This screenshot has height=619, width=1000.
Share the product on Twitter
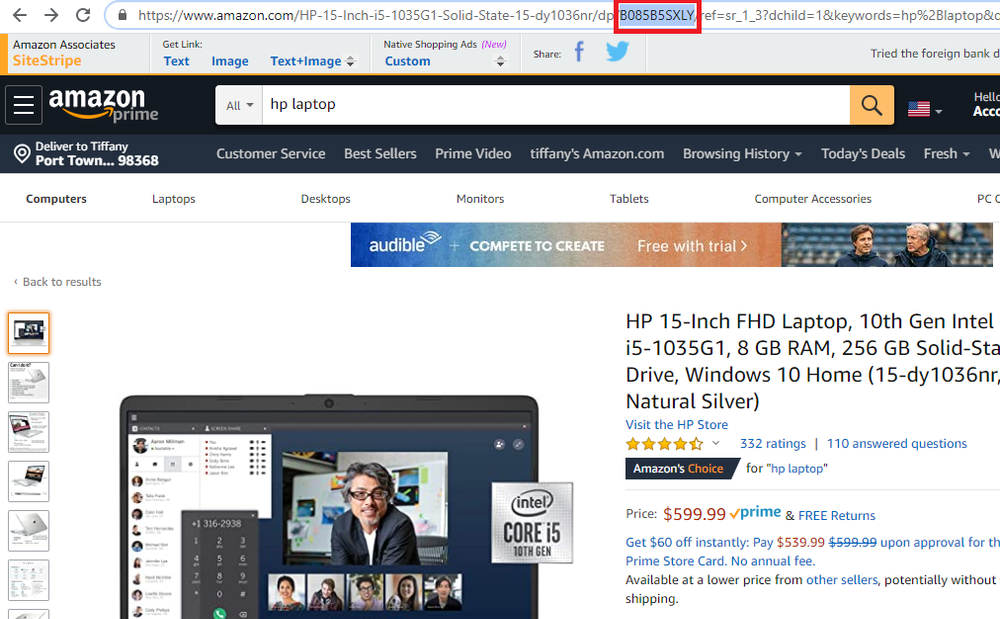point(617,51)
